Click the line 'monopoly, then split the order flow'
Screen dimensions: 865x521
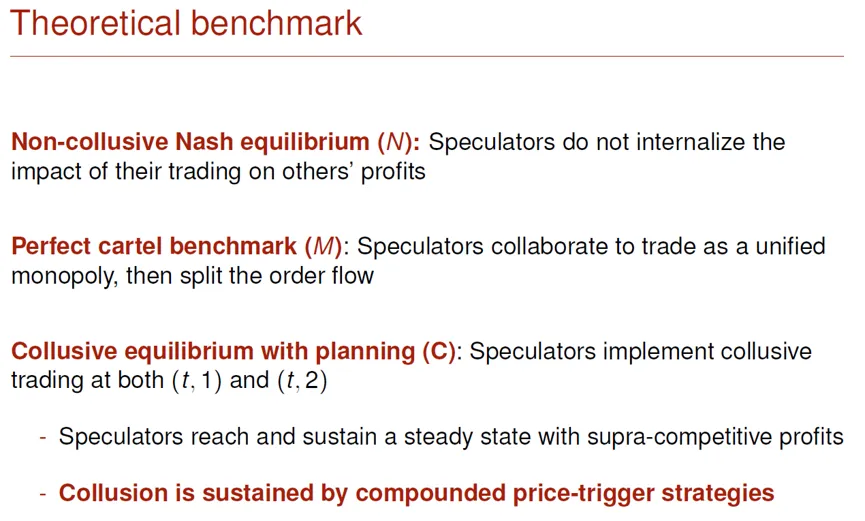[x=193, y=275]
